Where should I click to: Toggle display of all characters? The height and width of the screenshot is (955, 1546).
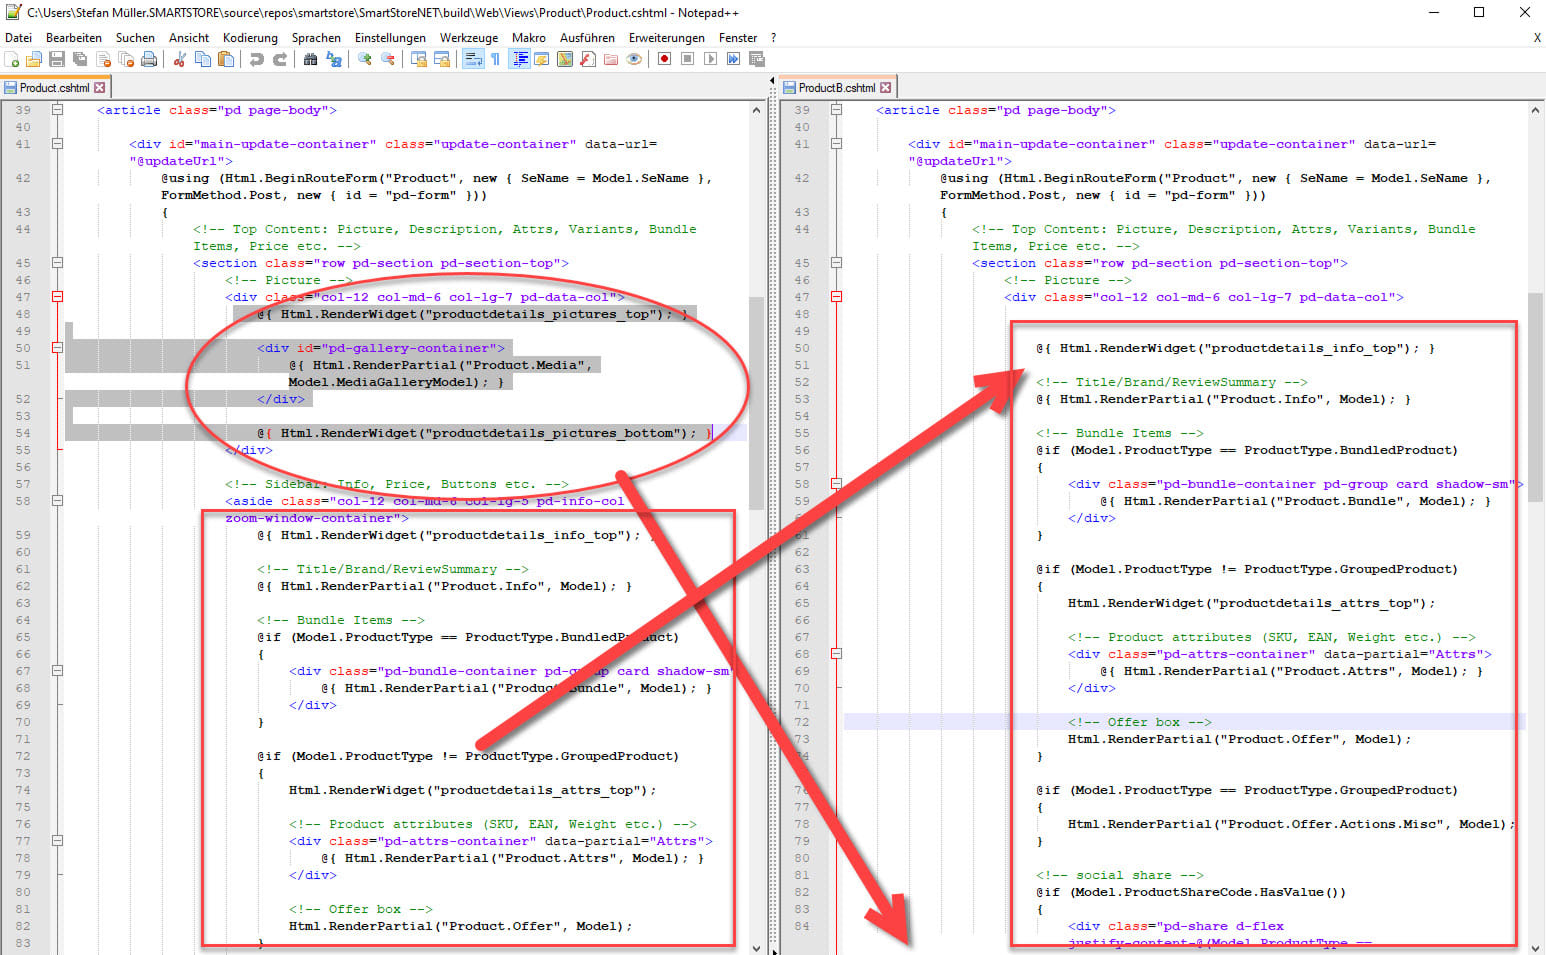[x=497, y=59]
